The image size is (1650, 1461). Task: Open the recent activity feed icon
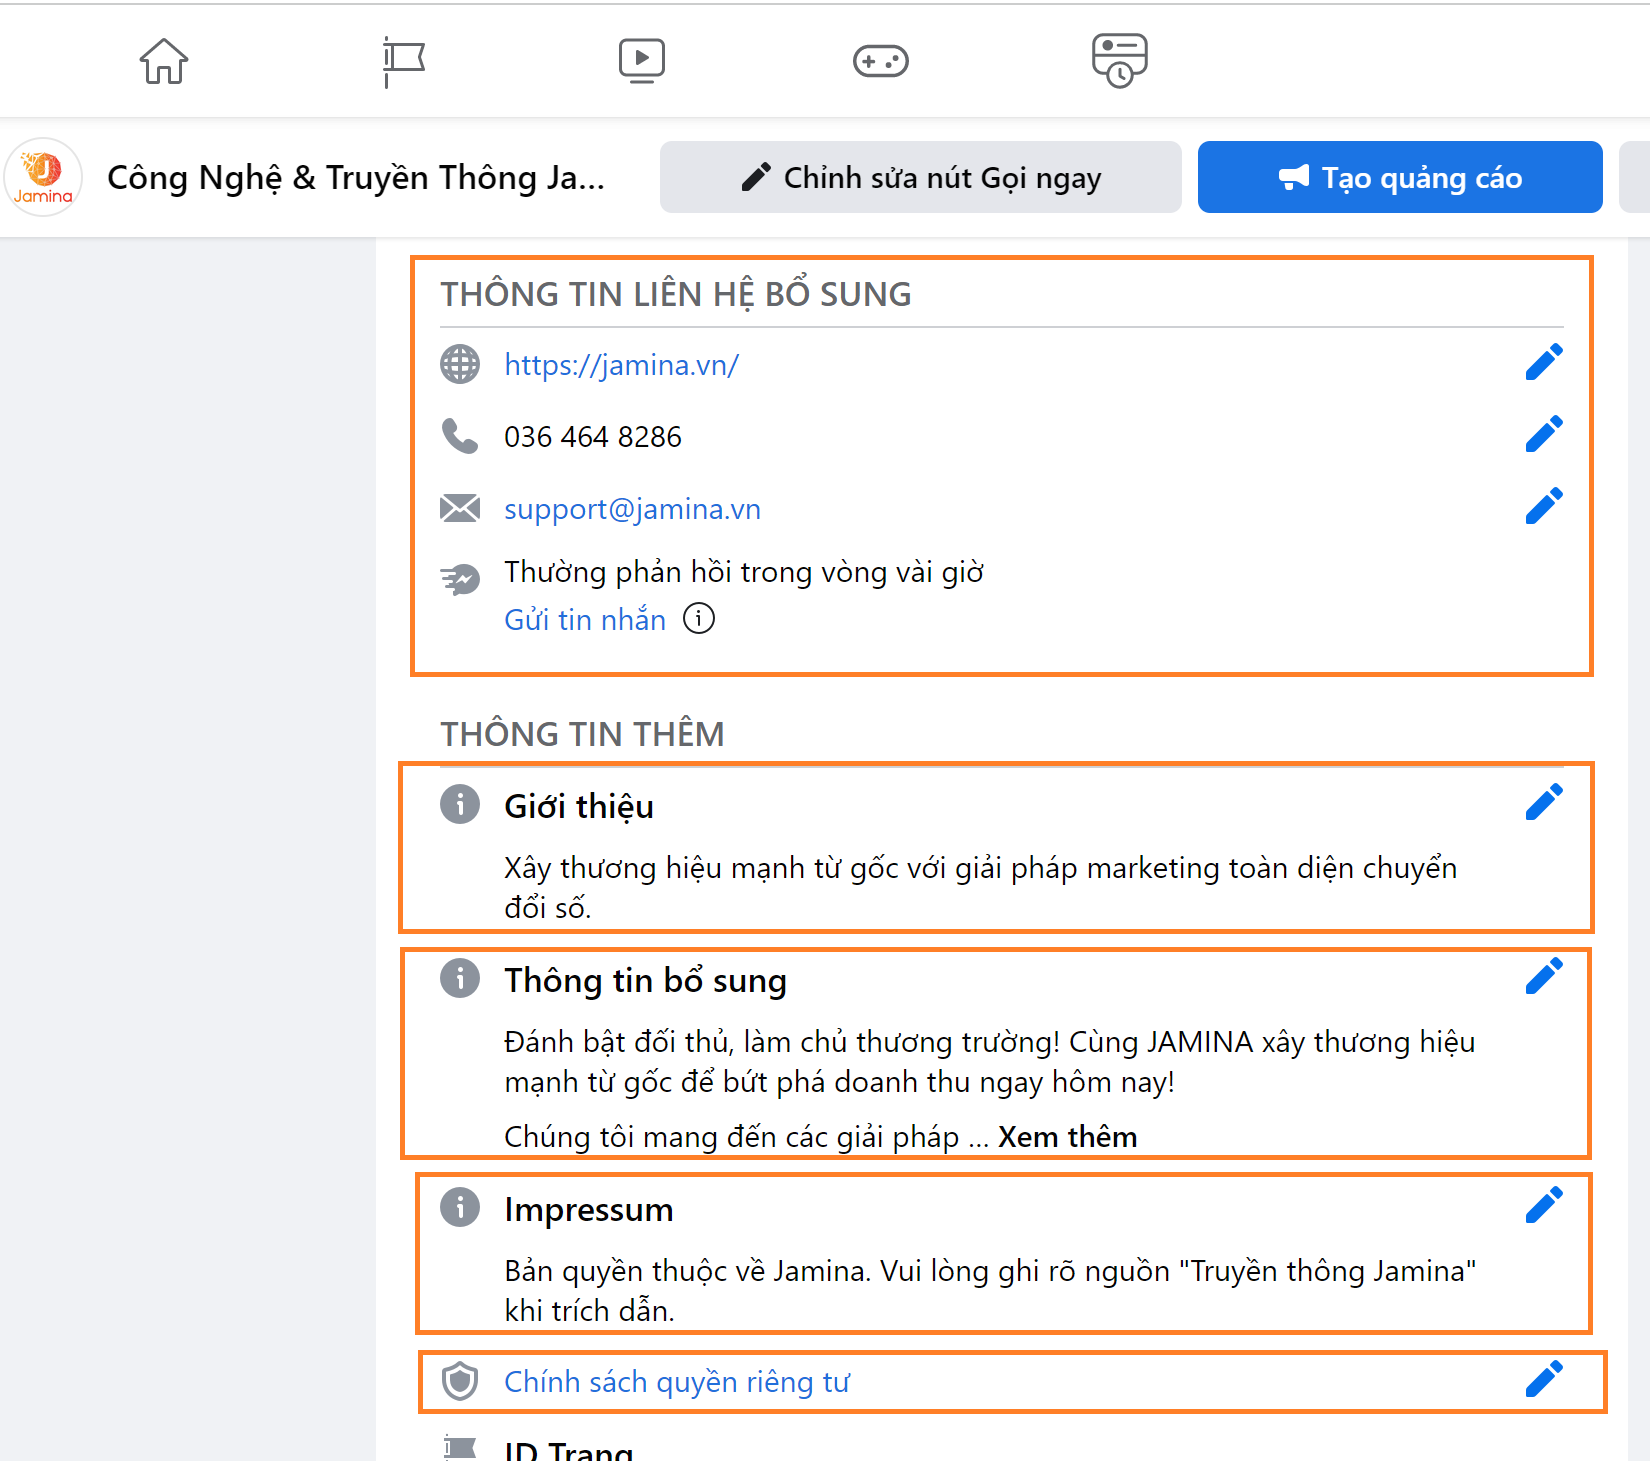(x=1119, y=61)
